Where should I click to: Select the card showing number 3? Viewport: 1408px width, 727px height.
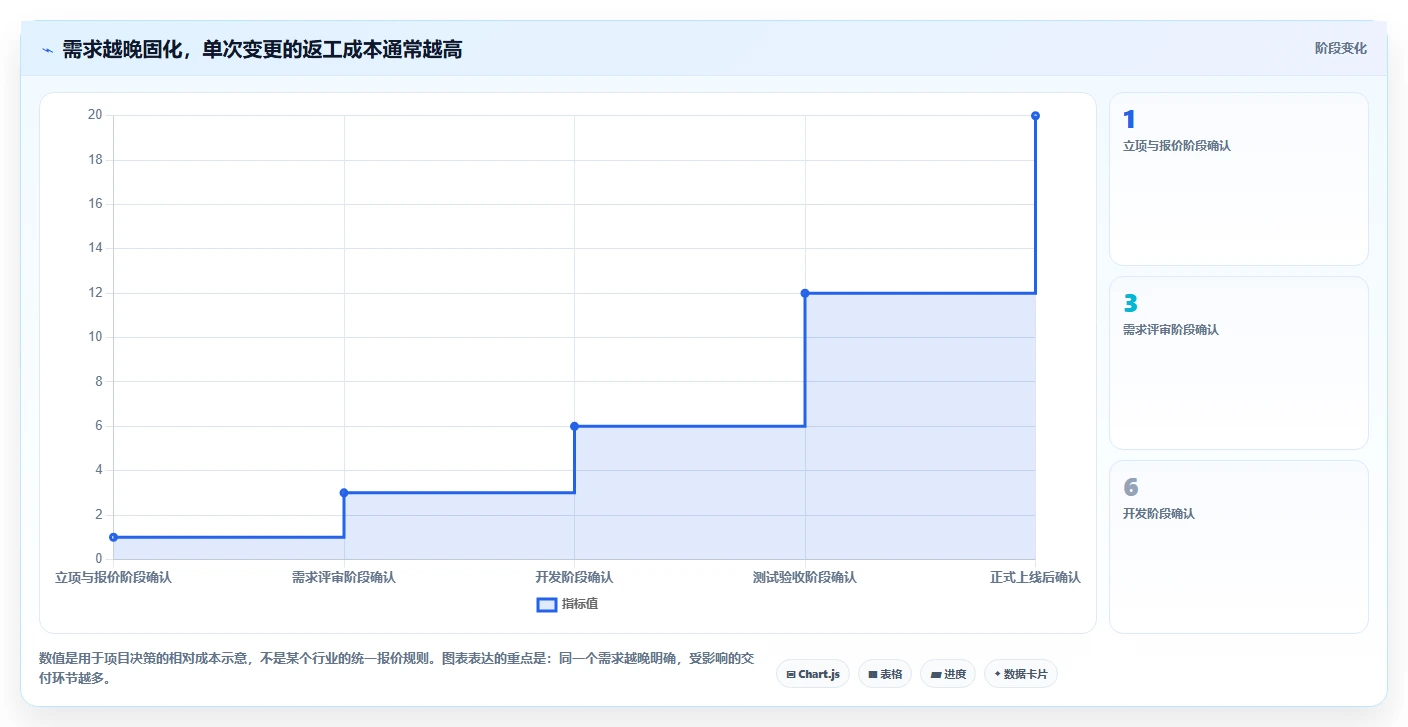[1238, 363]
